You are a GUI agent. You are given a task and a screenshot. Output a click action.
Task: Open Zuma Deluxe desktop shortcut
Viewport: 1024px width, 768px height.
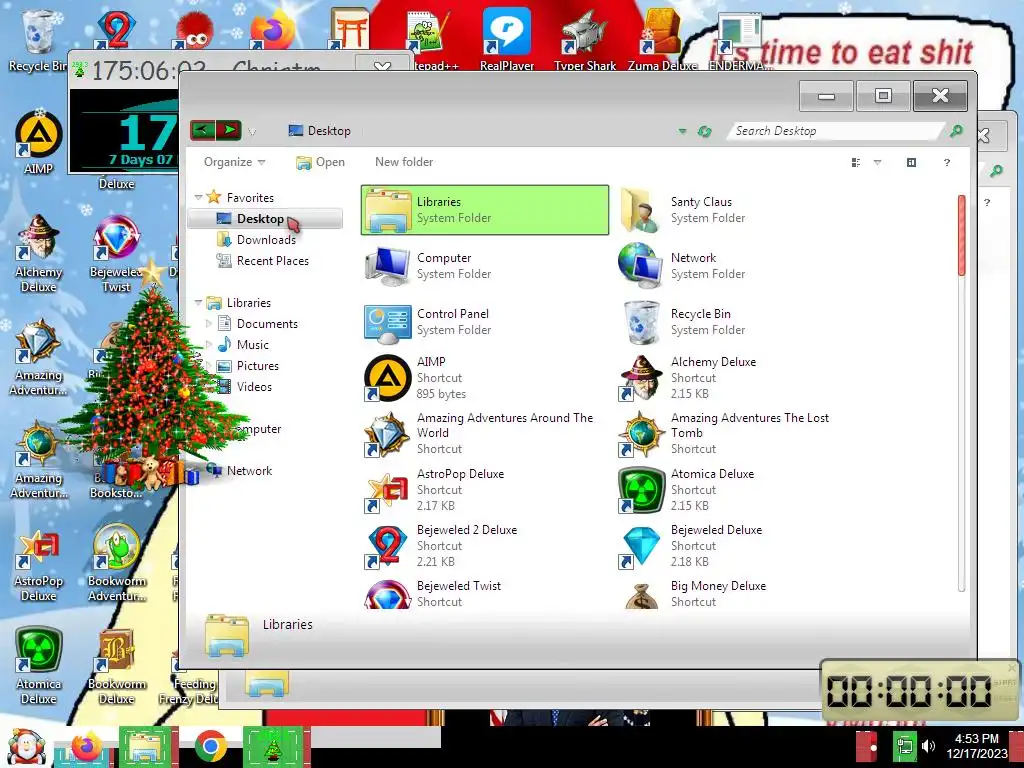pyautogui.click(x=662, y=38)
